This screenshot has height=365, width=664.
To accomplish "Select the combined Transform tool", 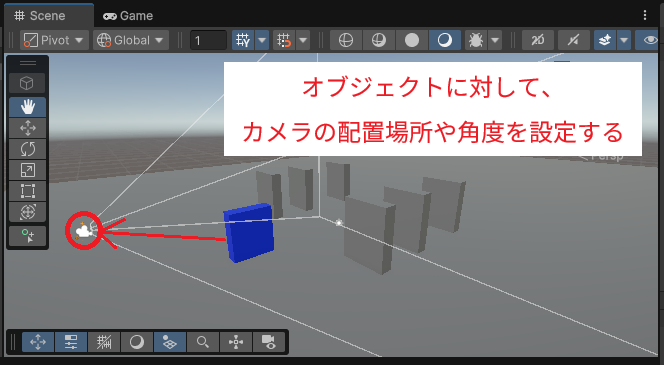I will click(x=28, y=212).
